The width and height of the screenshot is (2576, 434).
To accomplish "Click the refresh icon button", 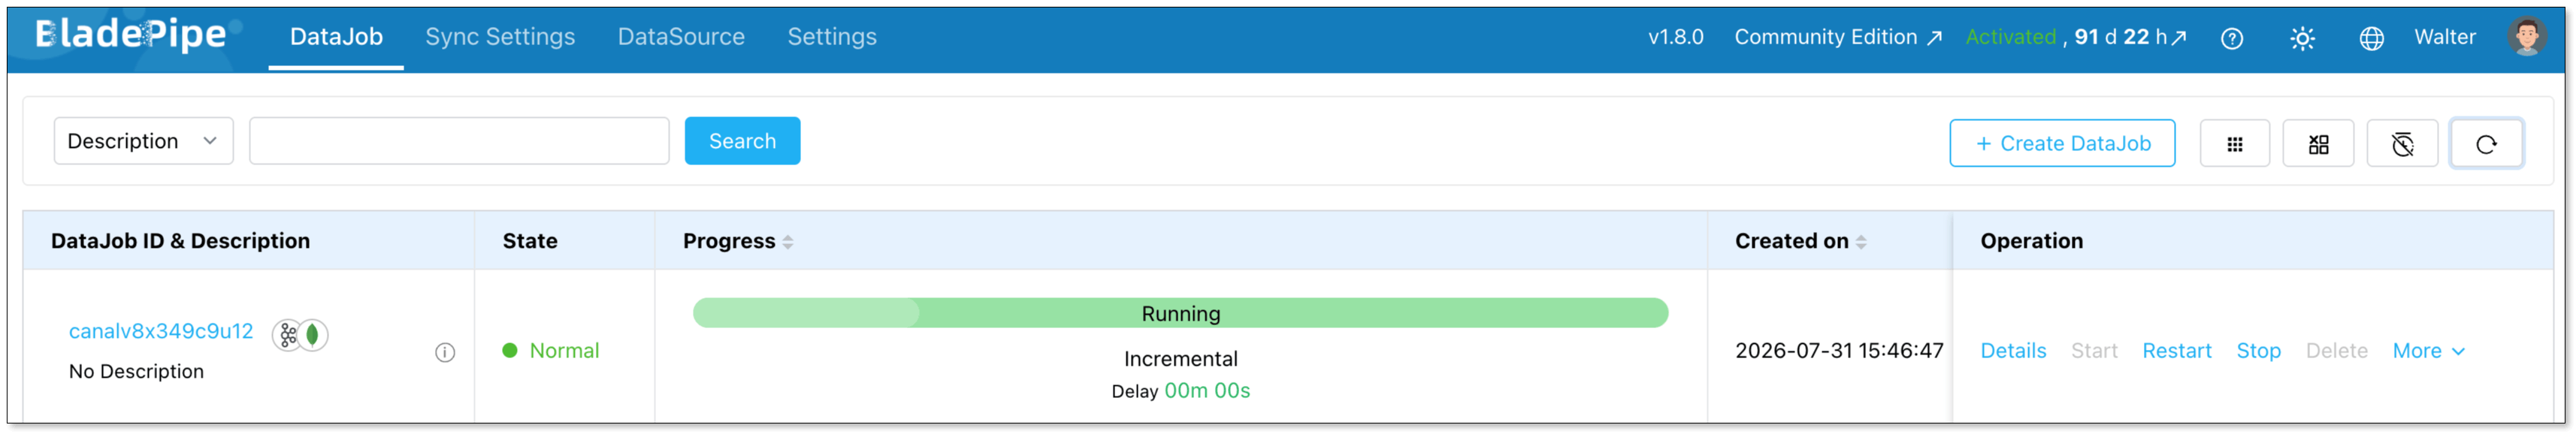I will point(2485,144).
